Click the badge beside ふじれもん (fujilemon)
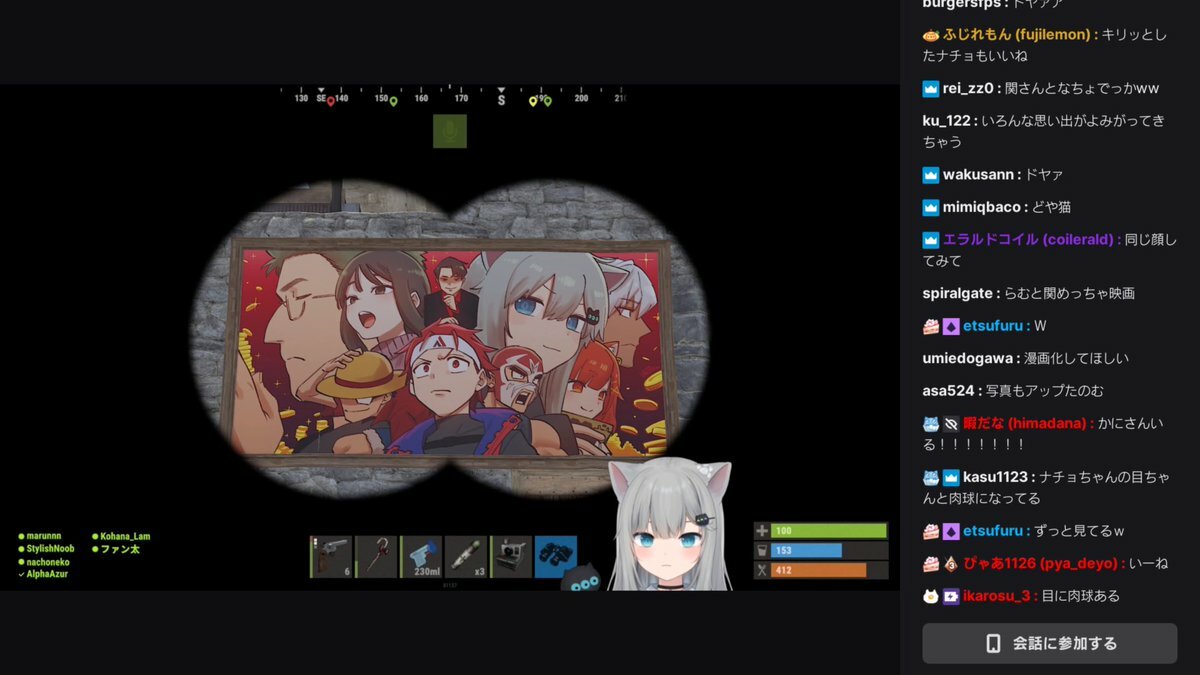This screenshot has height=675, width=1200. pyautogui.click(x=931, y=34)
